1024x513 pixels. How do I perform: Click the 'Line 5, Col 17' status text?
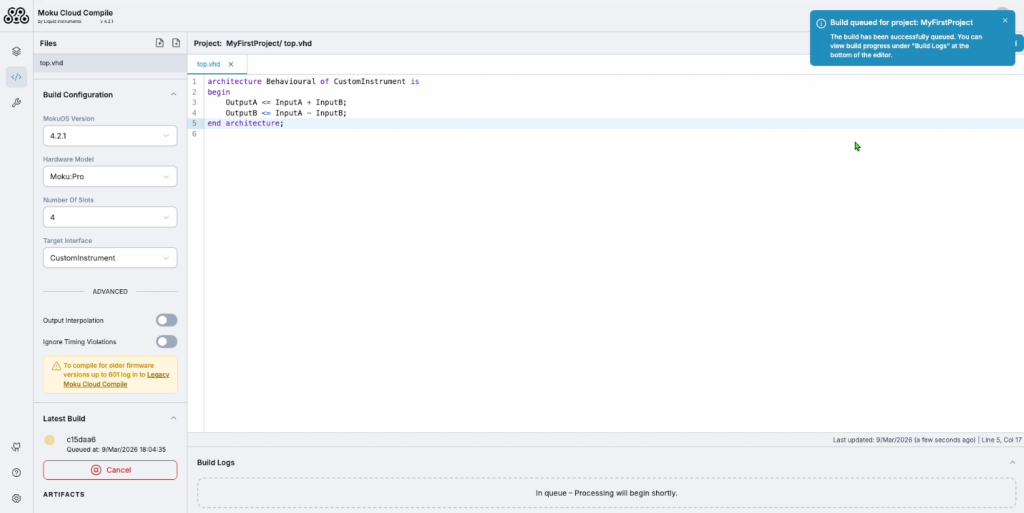pyautogui.click(x=1002, y=440)
